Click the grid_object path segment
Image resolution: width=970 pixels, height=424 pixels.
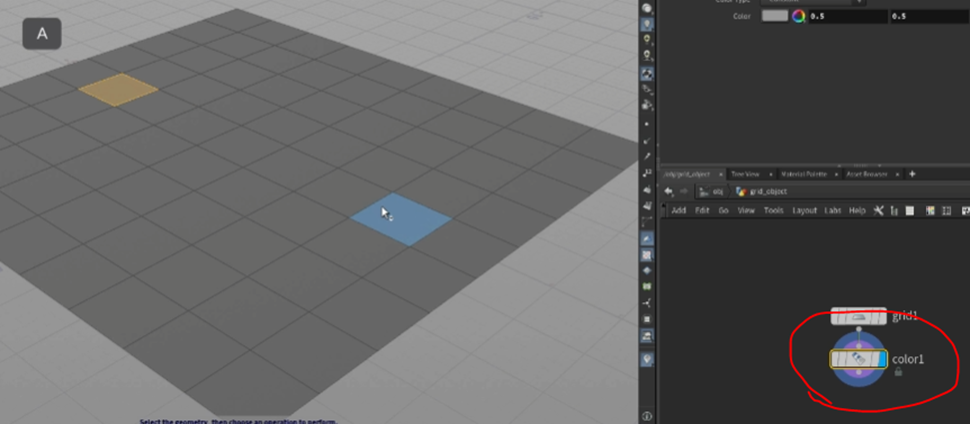(x=761, y=192)
